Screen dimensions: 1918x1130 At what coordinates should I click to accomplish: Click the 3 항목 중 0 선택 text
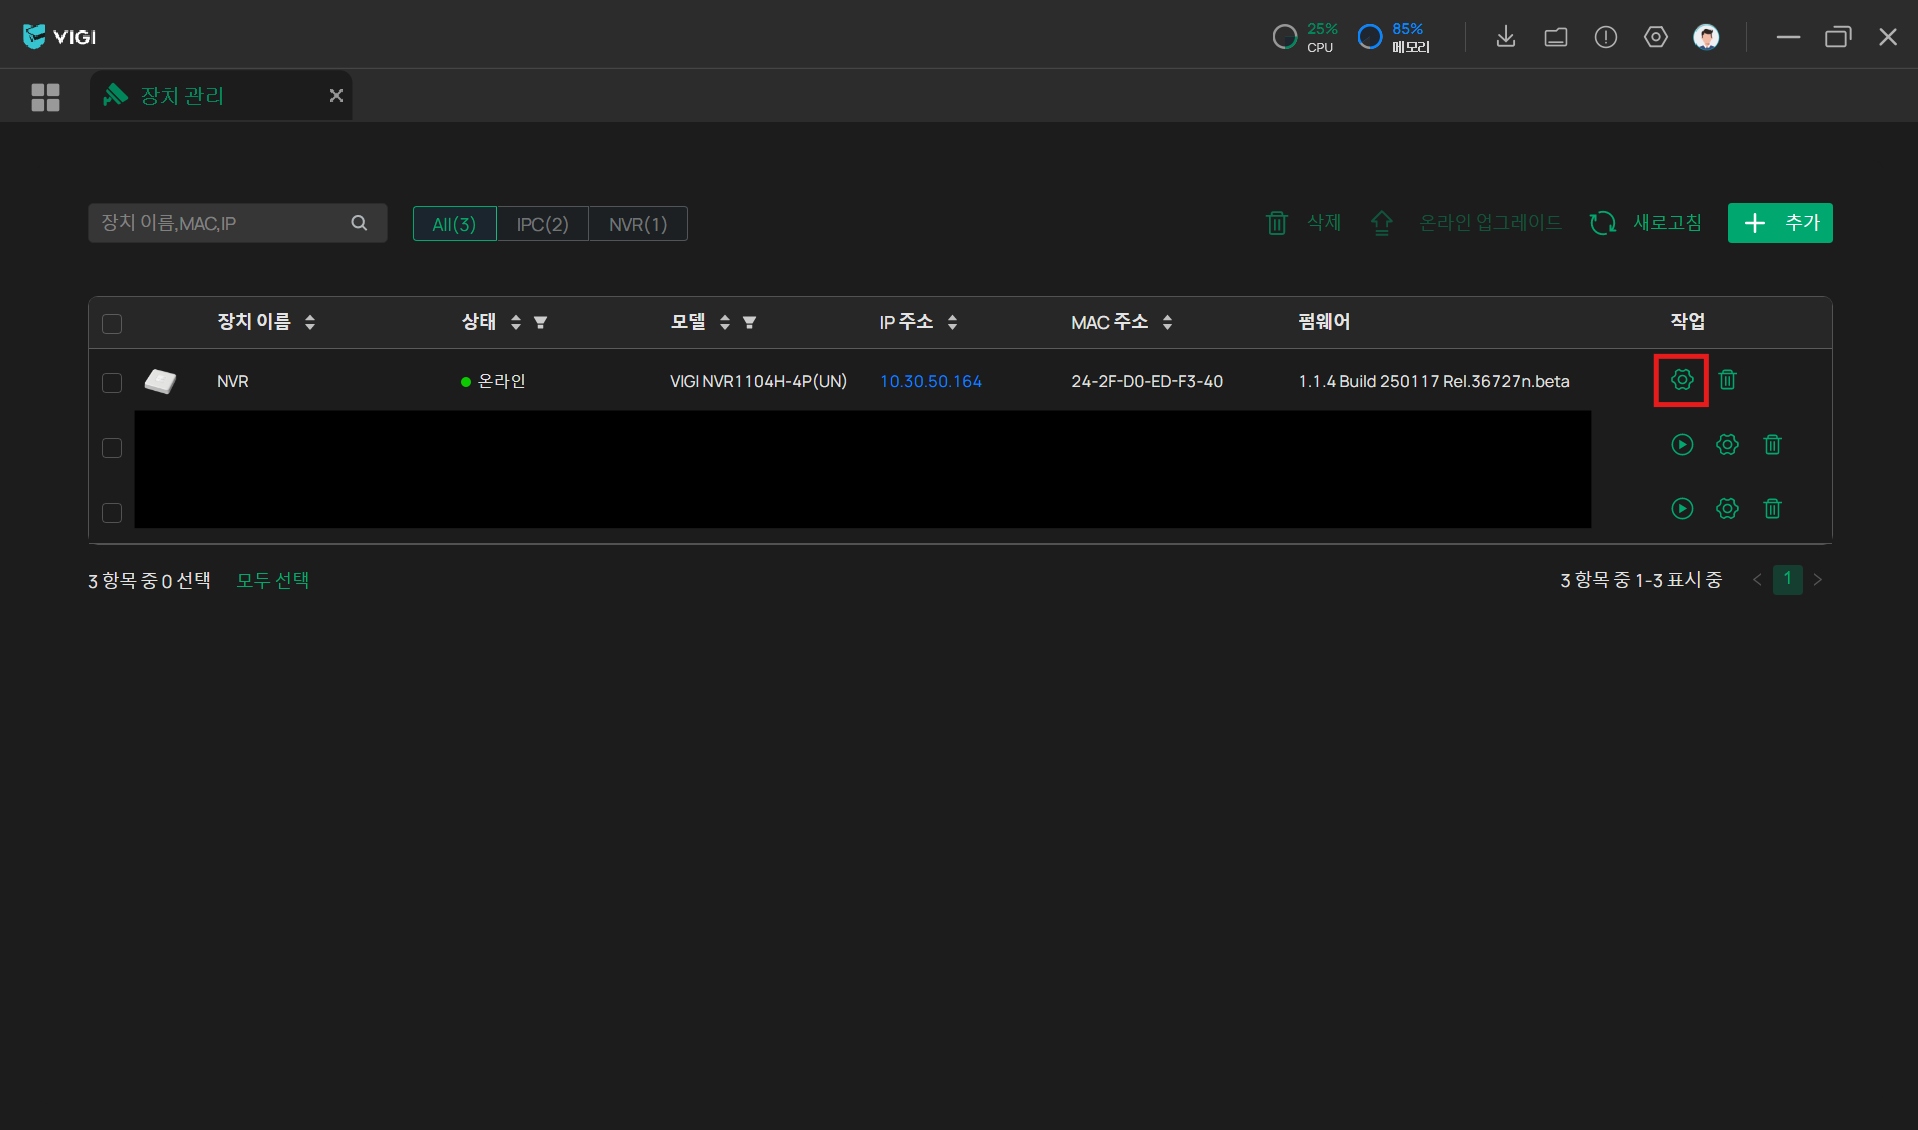(149, 580)
